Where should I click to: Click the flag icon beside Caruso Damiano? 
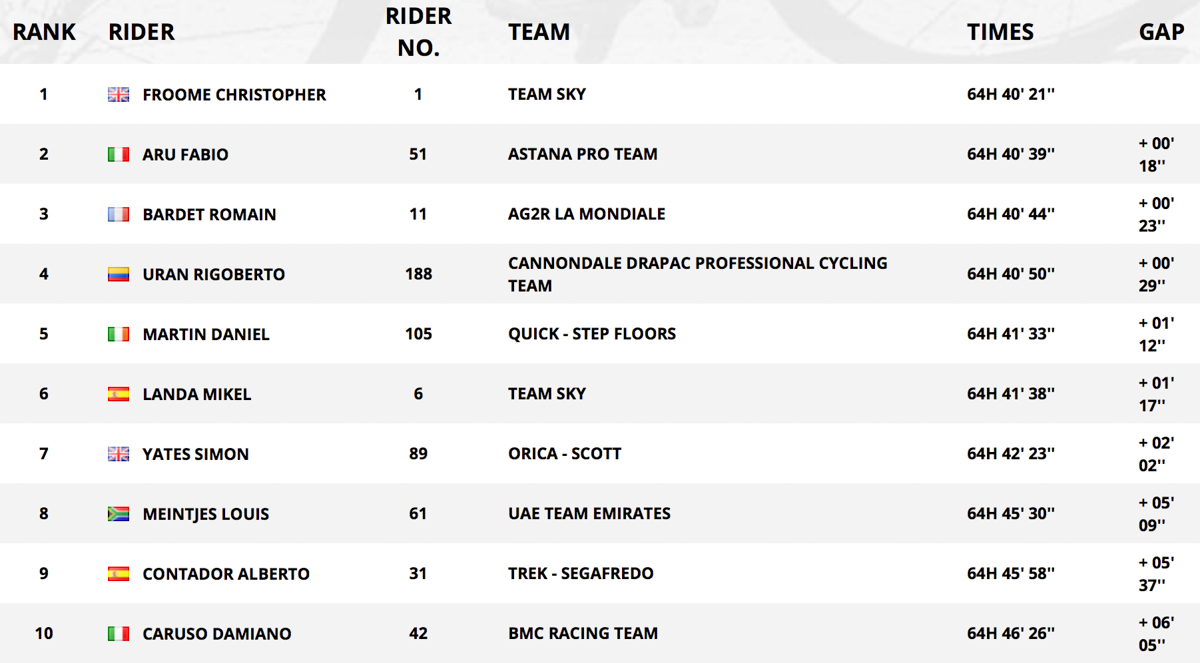tap(118, 635)
